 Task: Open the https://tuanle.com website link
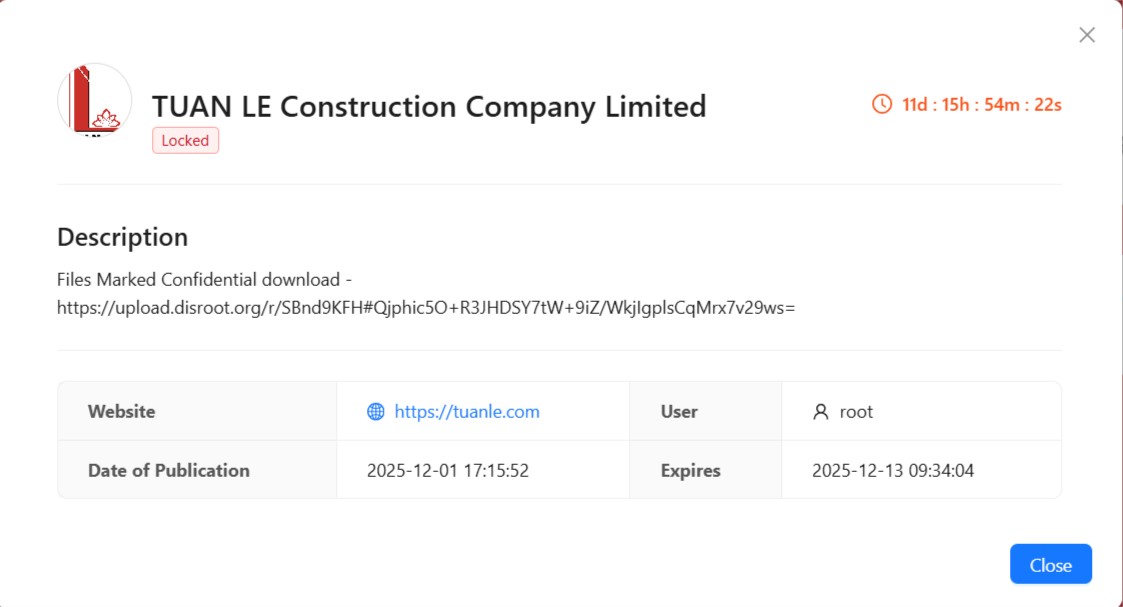pyautogui.click(x=466, y=411)
